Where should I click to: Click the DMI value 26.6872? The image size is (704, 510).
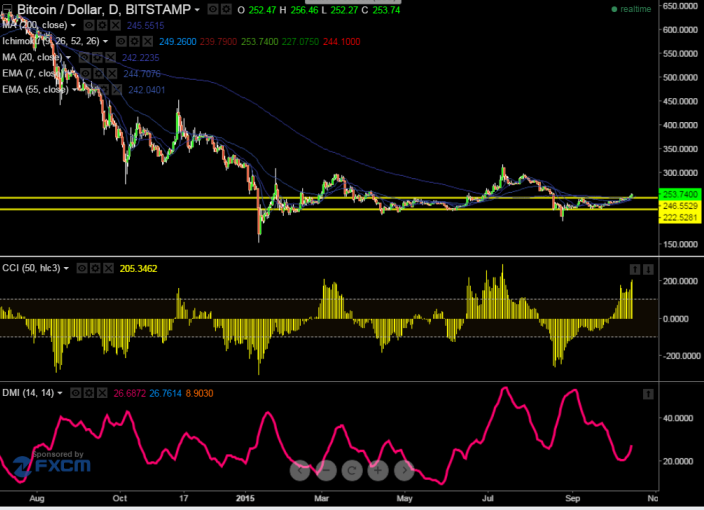click(129, 394)
